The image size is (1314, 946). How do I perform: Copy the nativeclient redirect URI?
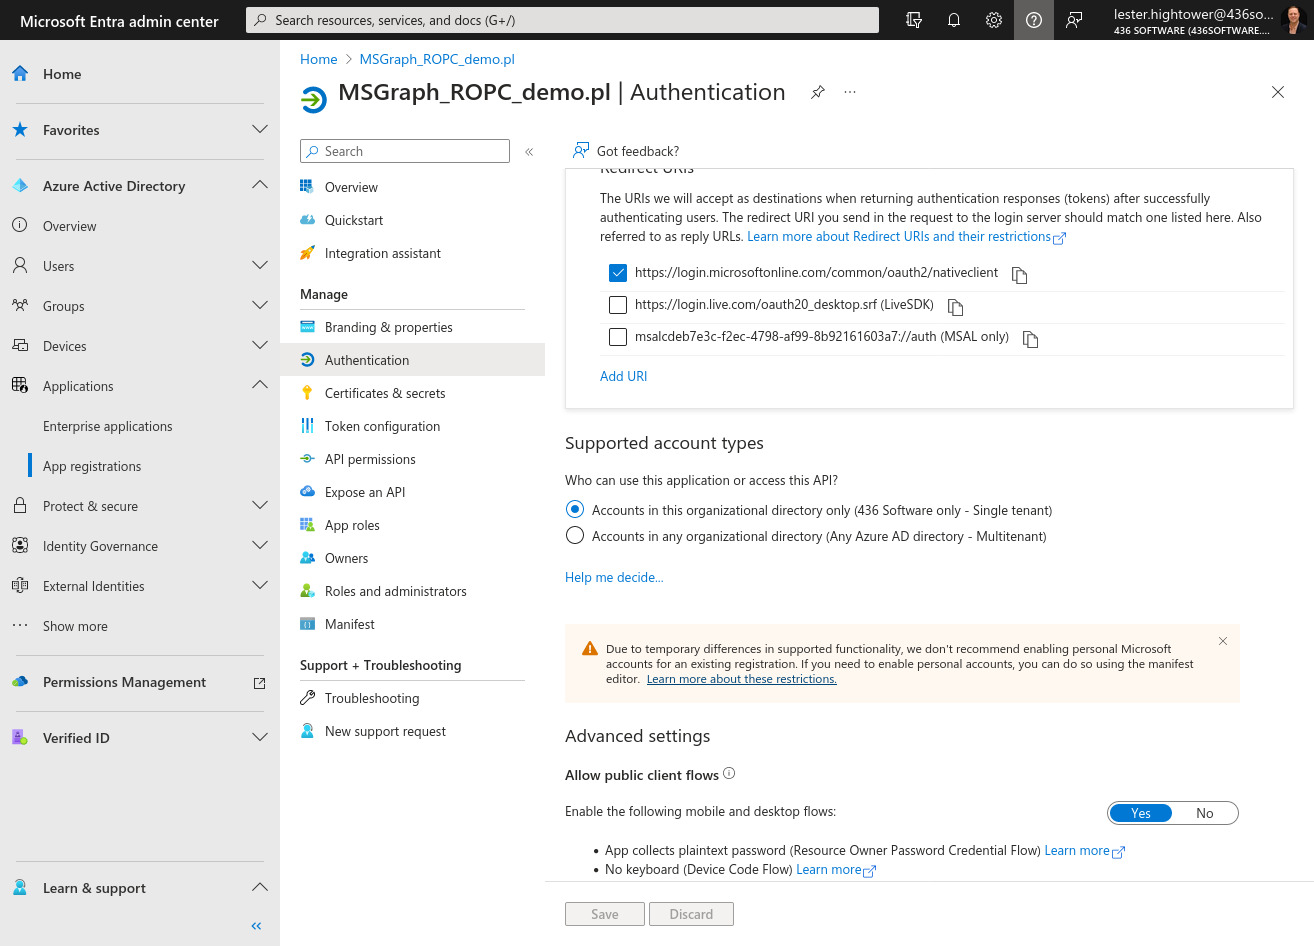(x=1019, y=274)
